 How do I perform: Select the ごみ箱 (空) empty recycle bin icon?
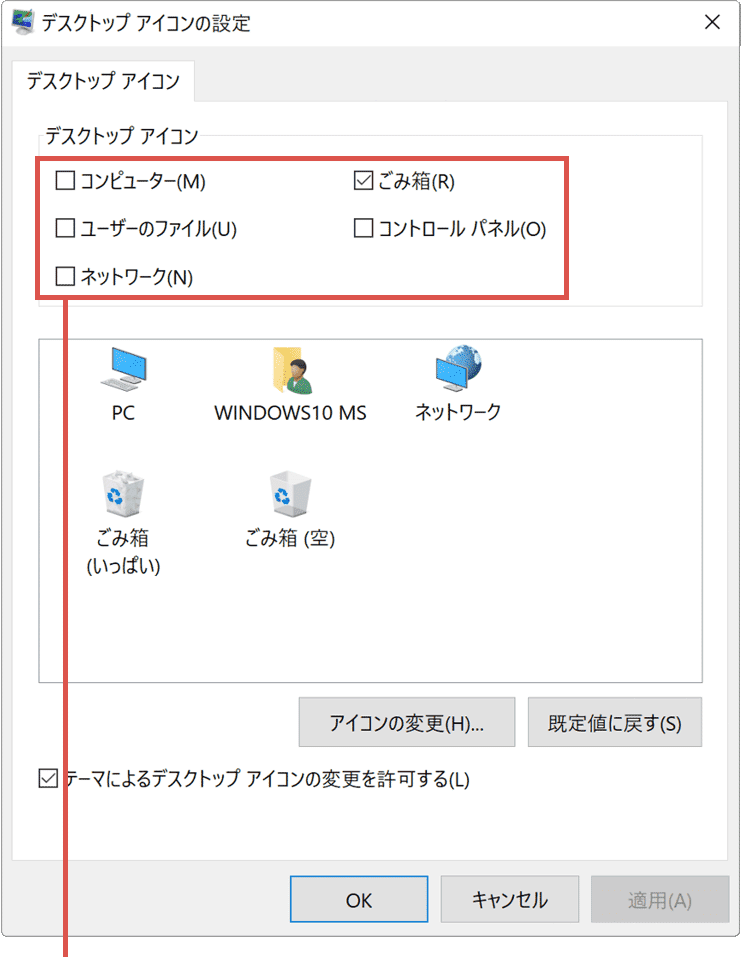(291, 493)
